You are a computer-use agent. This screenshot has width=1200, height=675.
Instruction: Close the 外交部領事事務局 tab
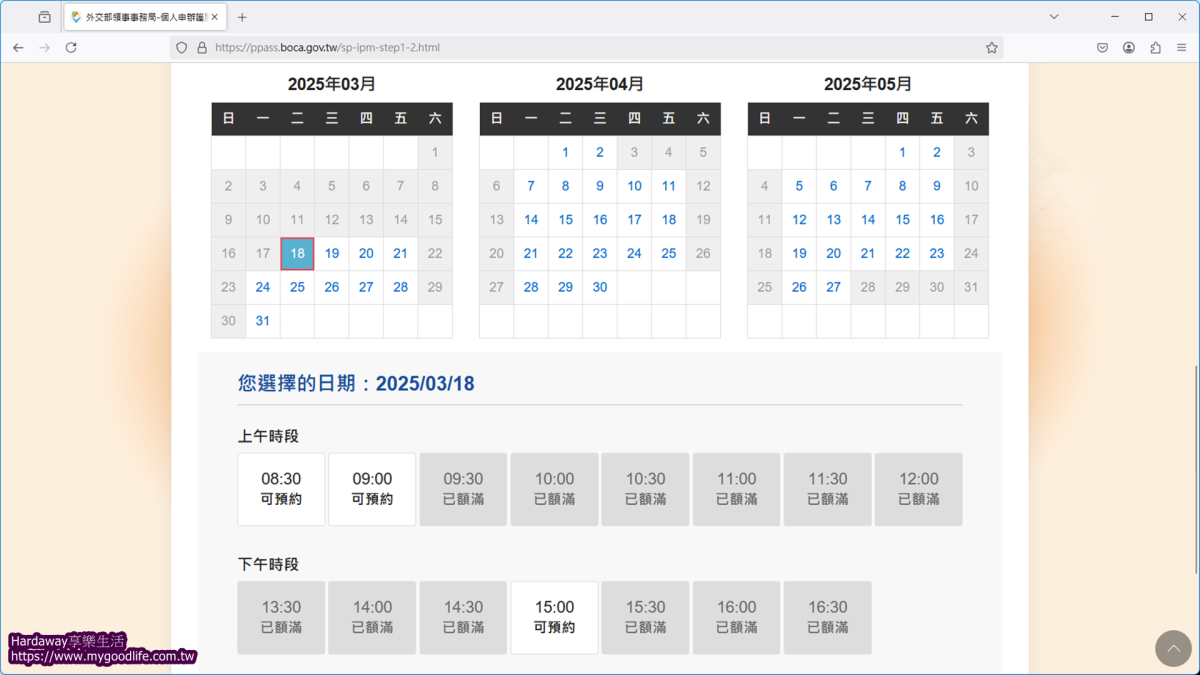click(214, 17)
